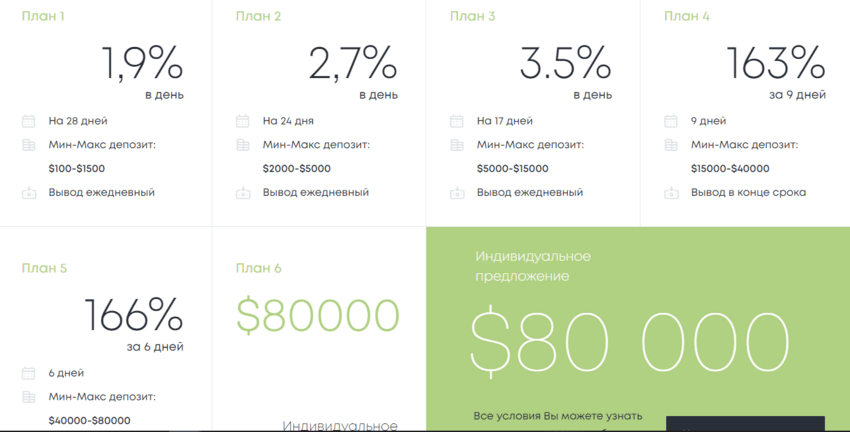
Task: Open the План 3 heading
Action: [473, 16]
